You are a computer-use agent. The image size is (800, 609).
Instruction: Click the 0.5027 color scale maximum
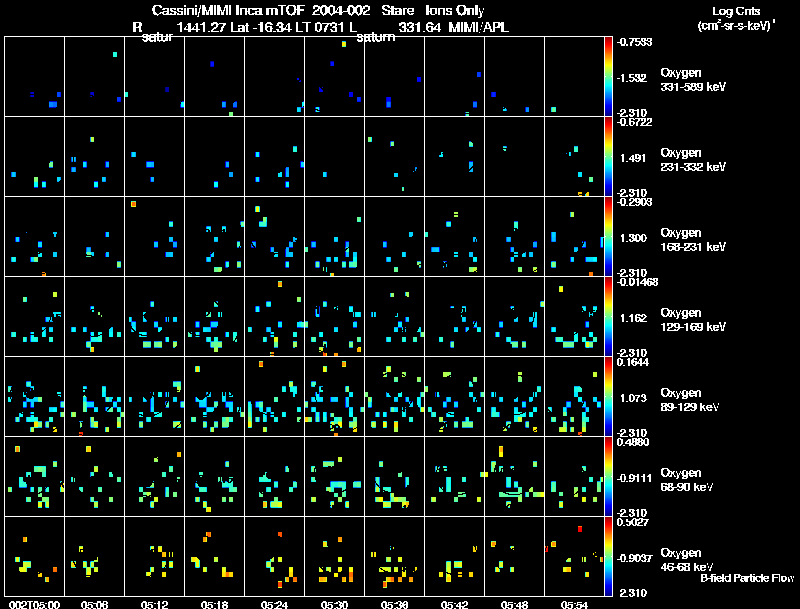coord(633,522)
